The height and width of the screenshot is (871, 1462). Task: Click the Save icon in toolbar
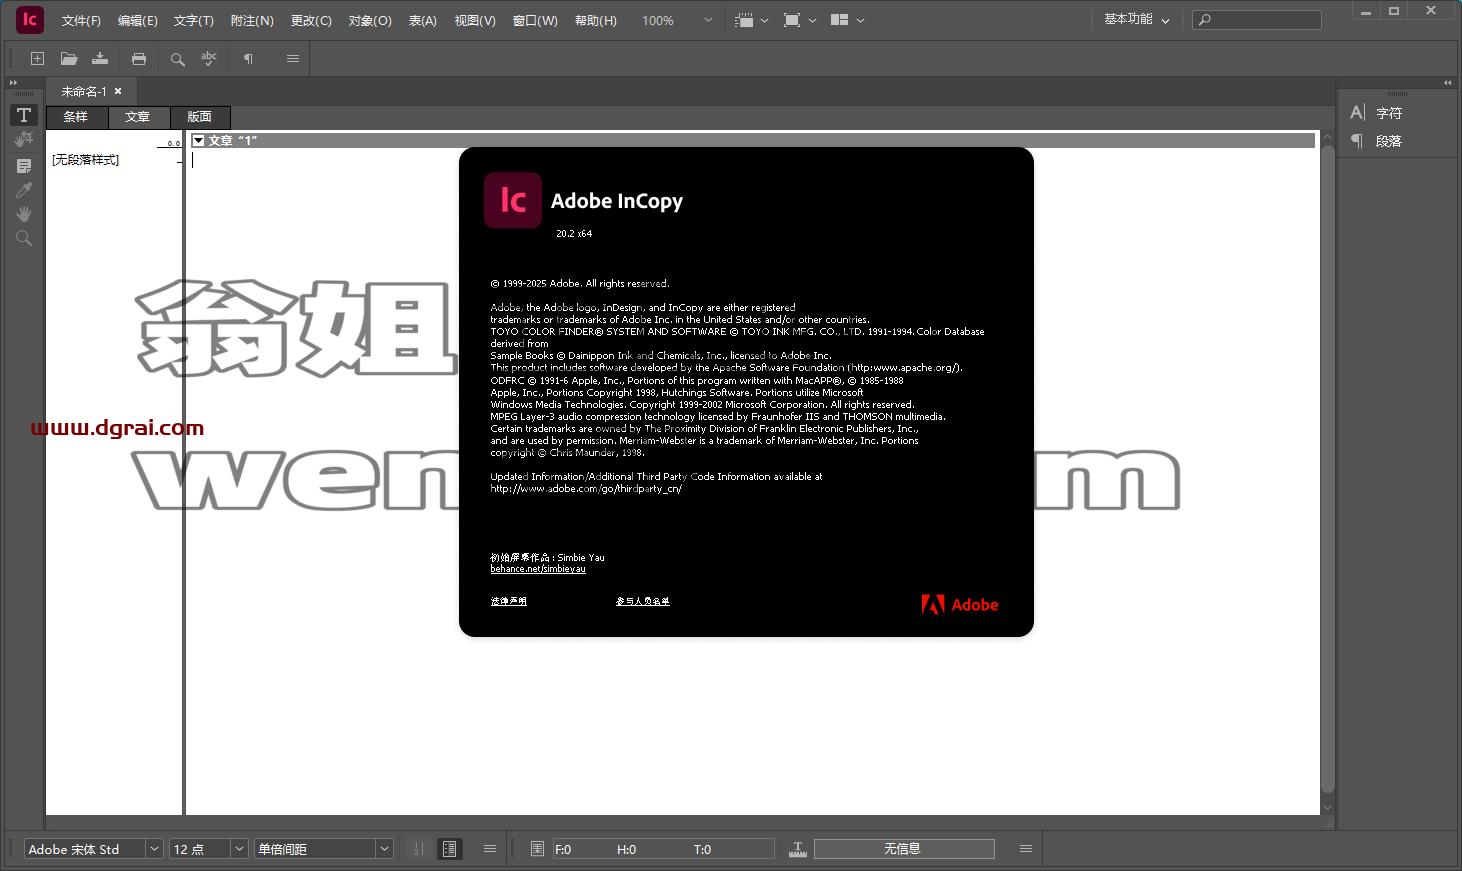(x=100, y=59)
